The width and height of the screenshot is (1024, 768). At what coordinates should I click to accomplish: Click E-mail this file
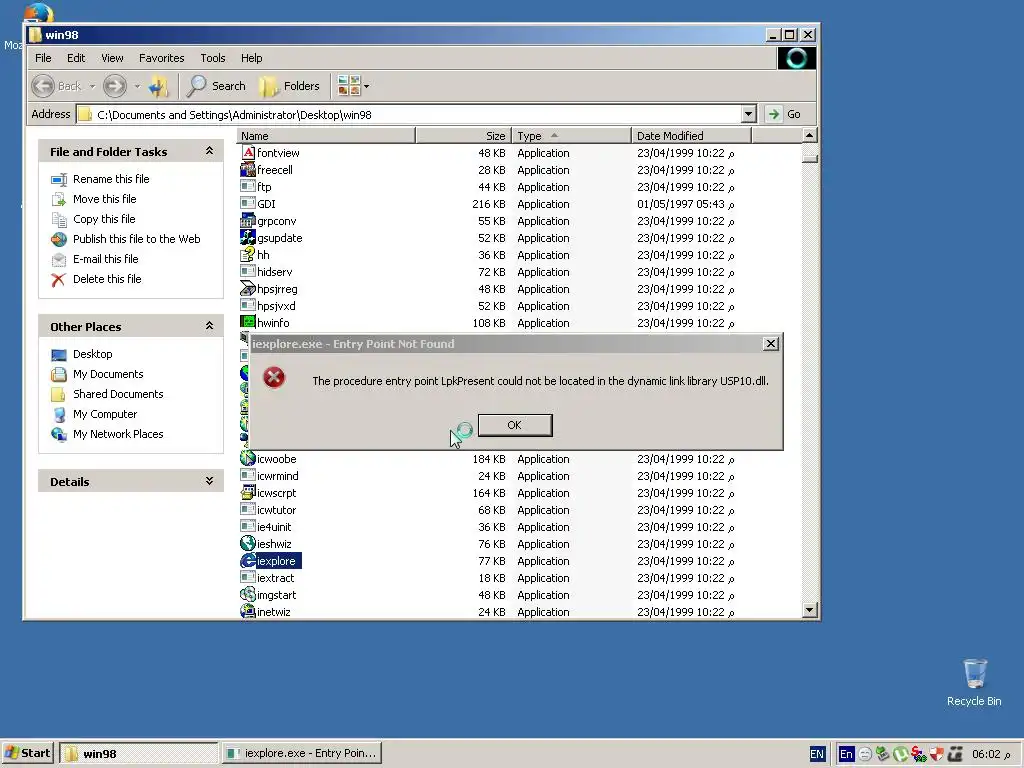click(x=106, y=259)
